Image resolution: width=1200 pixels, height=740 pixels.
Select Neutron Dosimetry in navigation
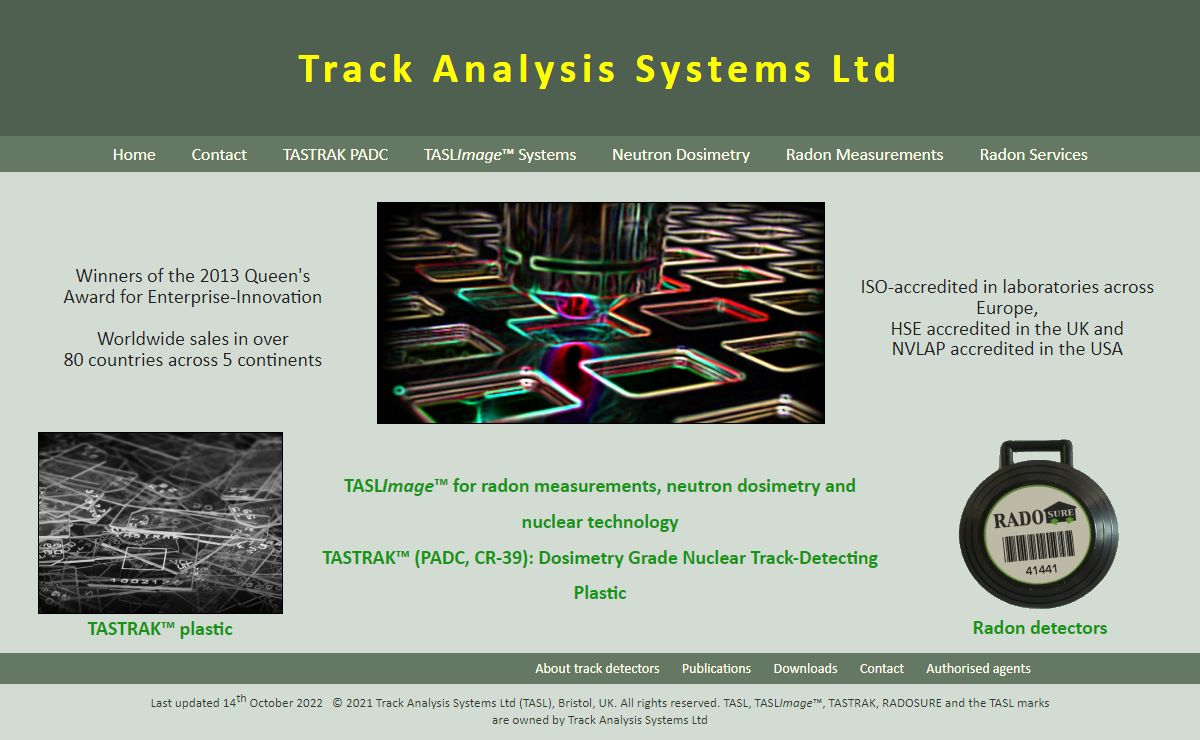point(681,154)
